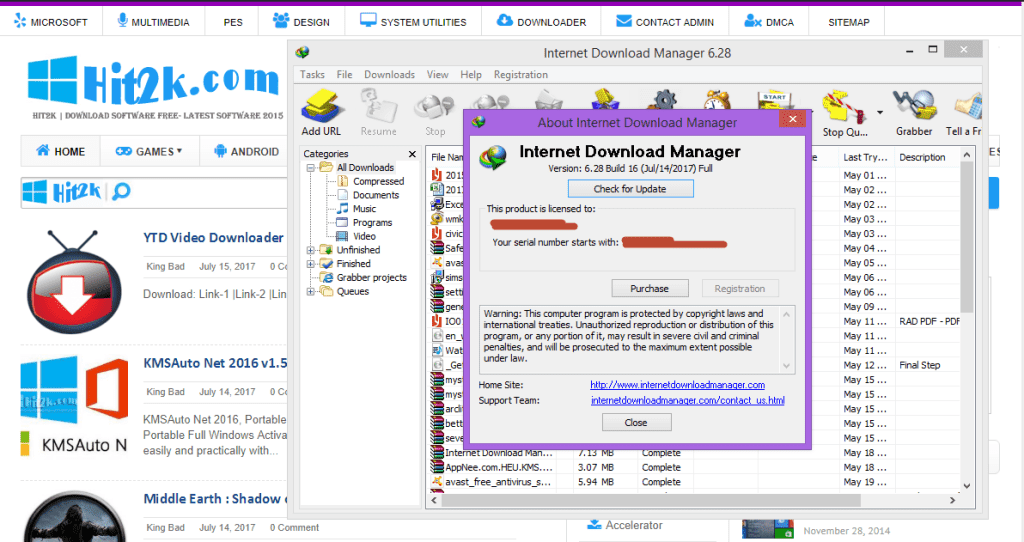Image resolution: width=1024 pixels, height=542 pixels.
Task: Click the About dialog title bar icon
Action: tap(479, 121)
